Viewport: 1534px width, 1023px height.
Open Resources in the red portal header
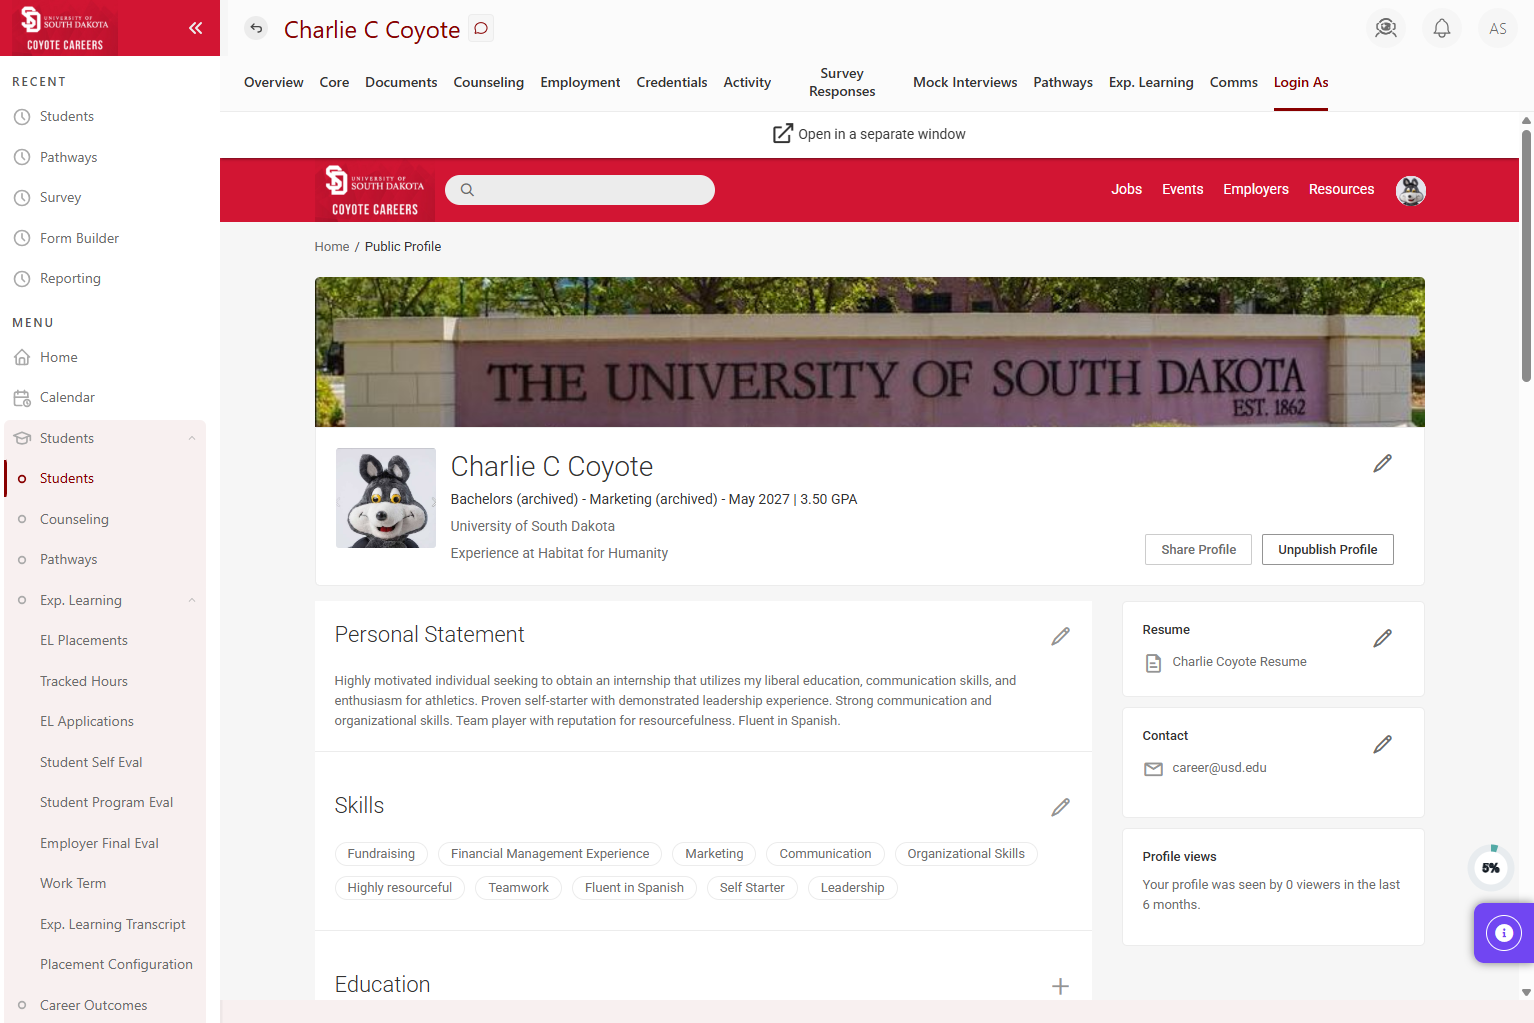tap(1341, 189)
